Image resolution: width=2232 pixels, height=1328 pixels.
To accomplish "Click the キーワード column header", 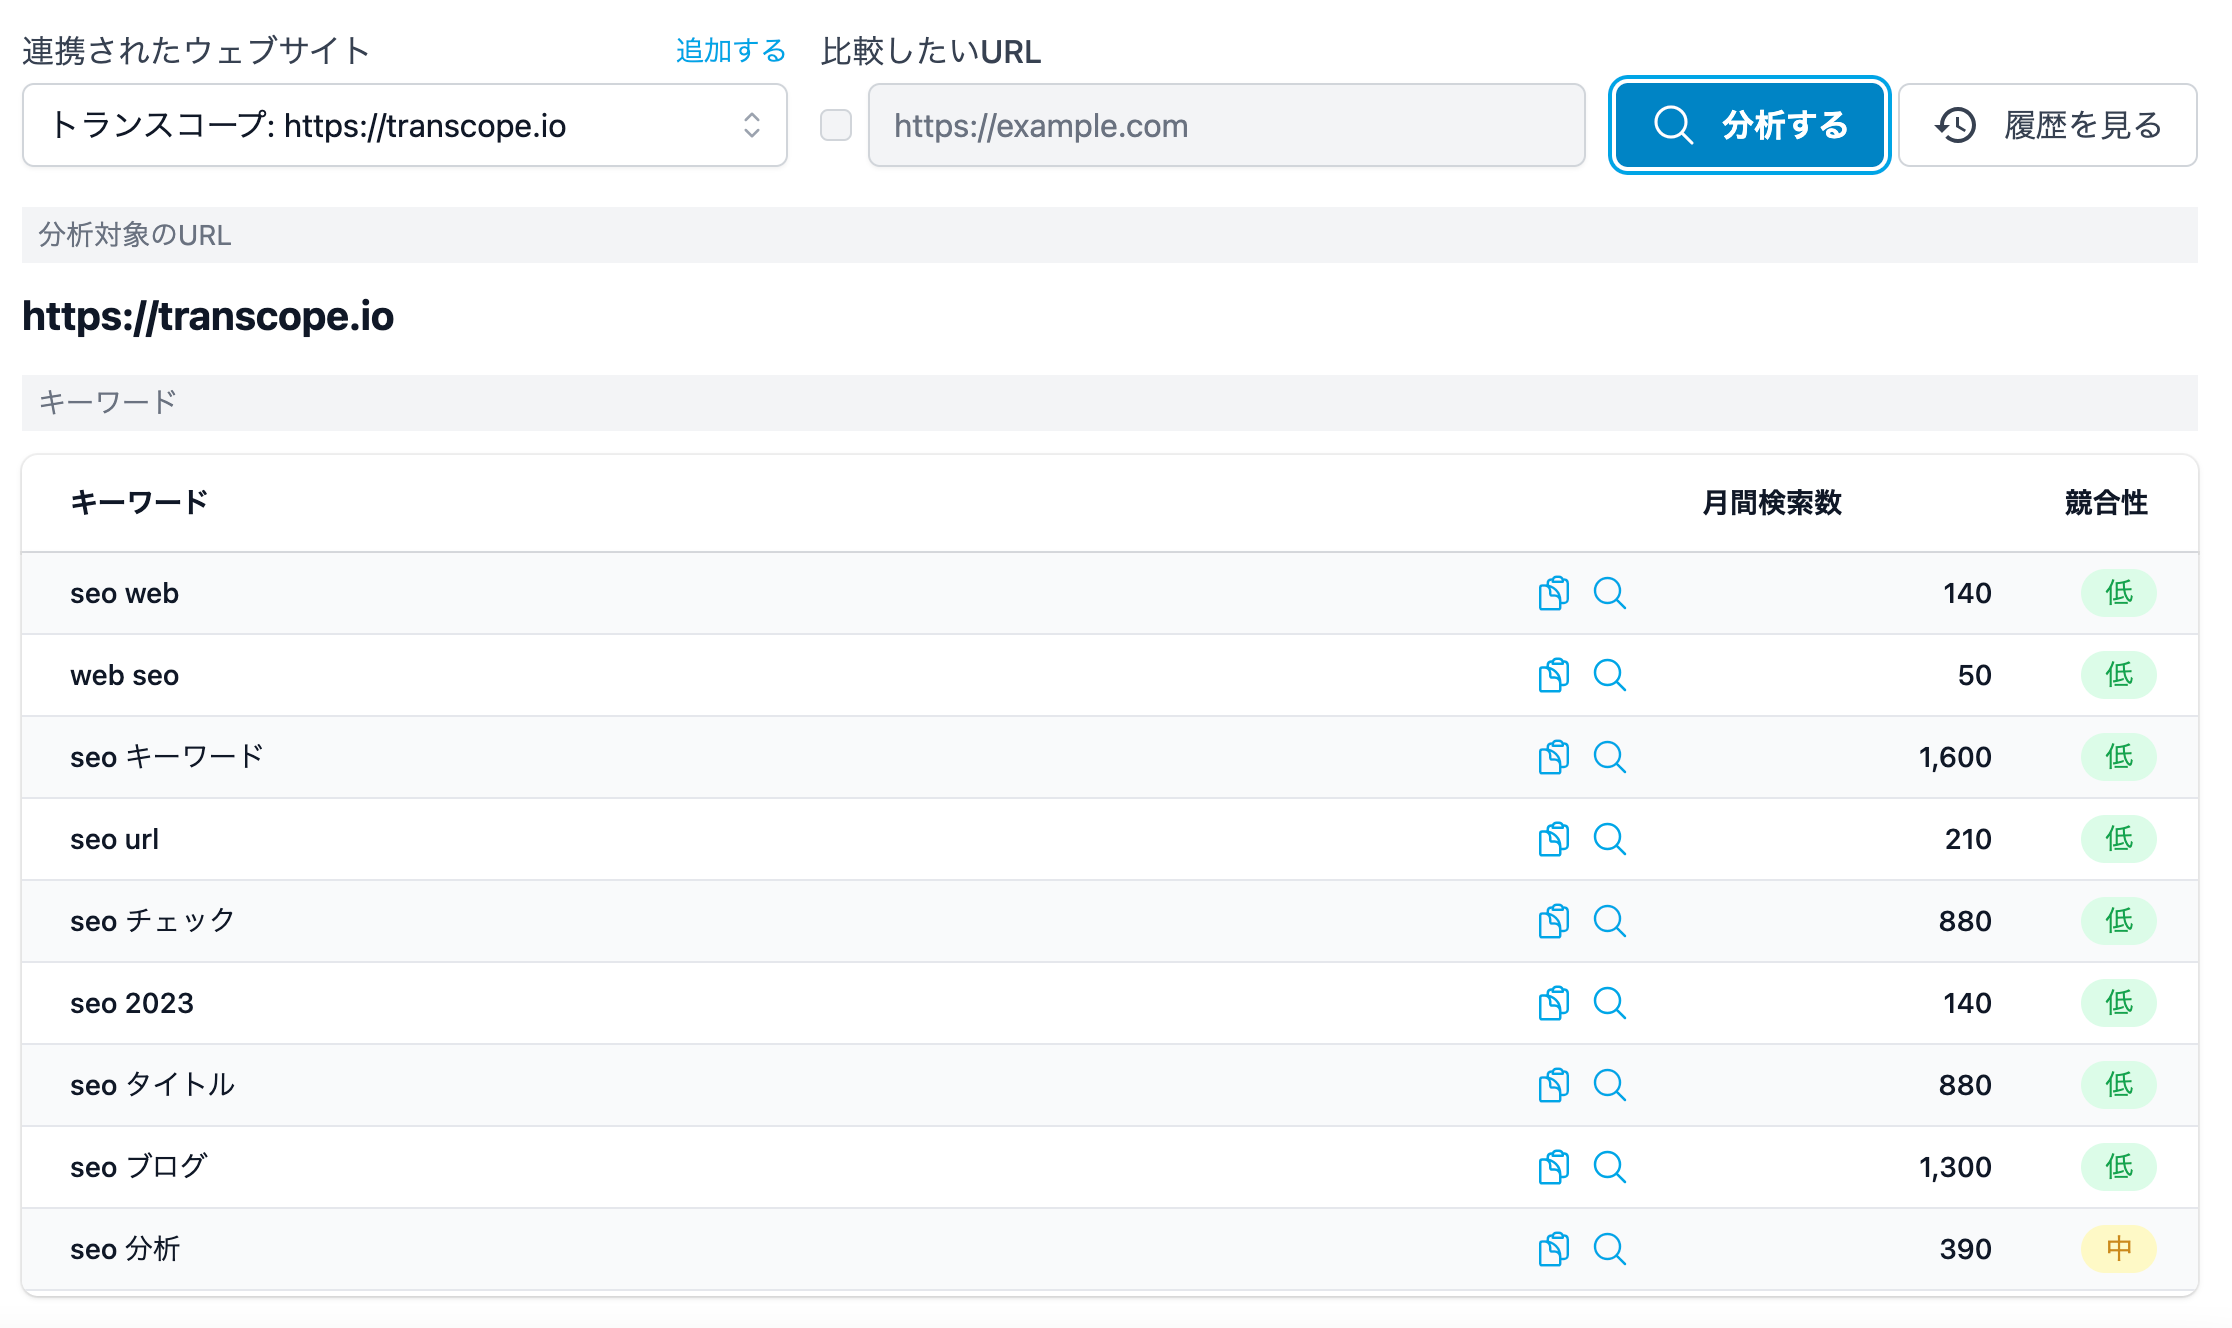I will [x=139, y=502].
